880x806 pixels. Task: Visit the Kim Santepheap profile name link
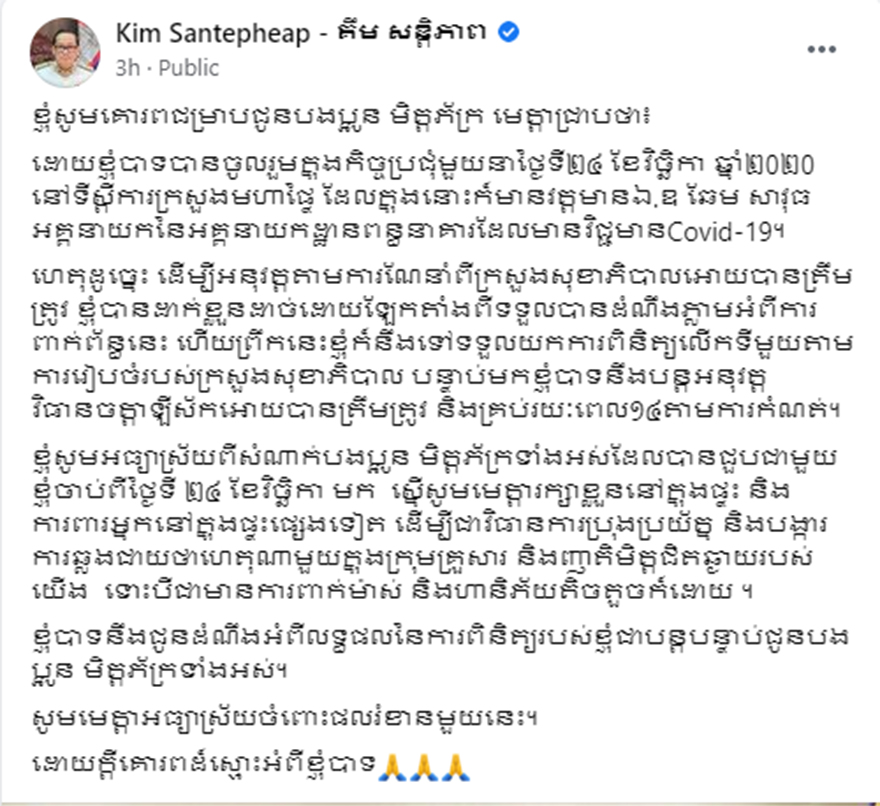pos(213,34)
